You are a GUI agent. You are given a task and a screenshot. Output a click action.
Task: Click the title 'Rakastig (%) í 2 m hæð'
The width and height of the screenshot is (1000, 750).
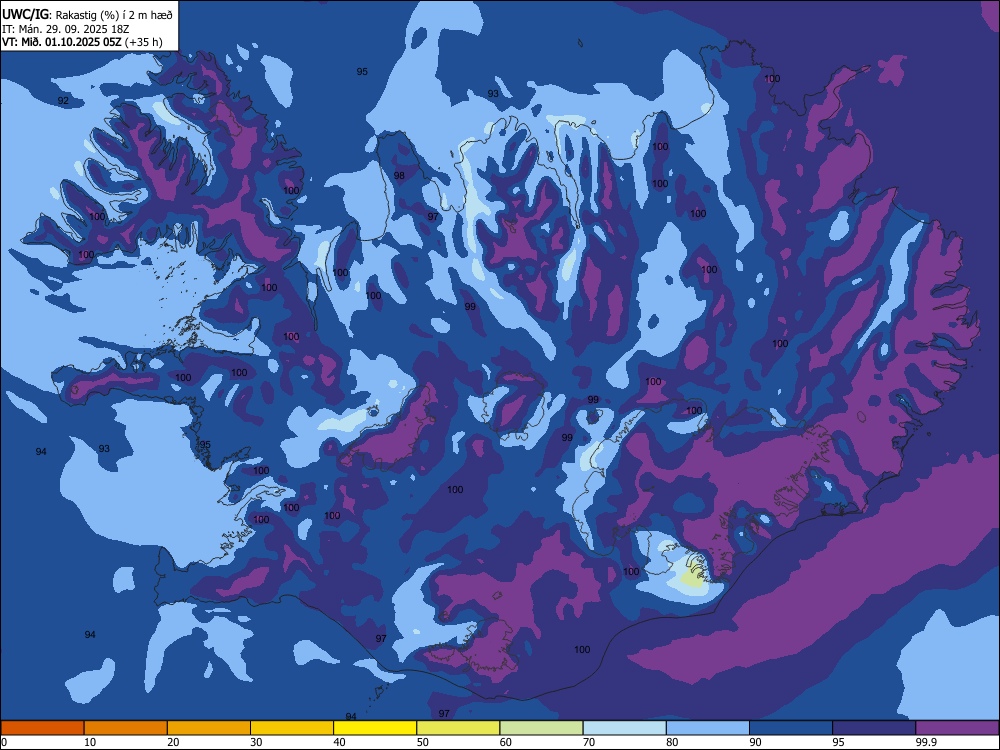(114, 15)
